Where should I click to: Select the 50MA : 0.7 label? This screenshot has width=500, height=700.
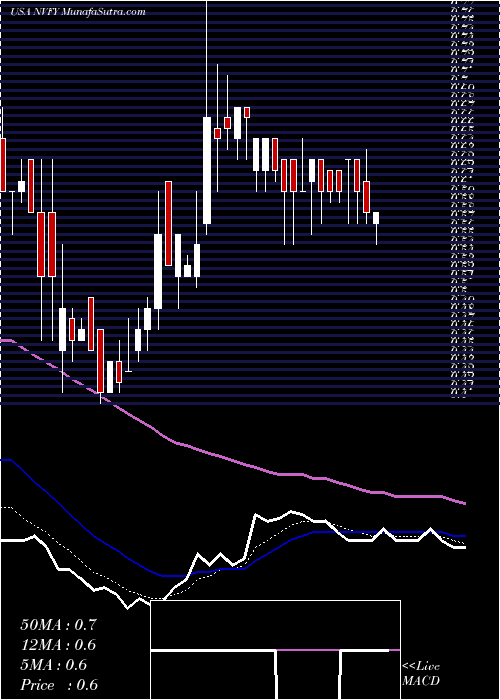point(58,625)
